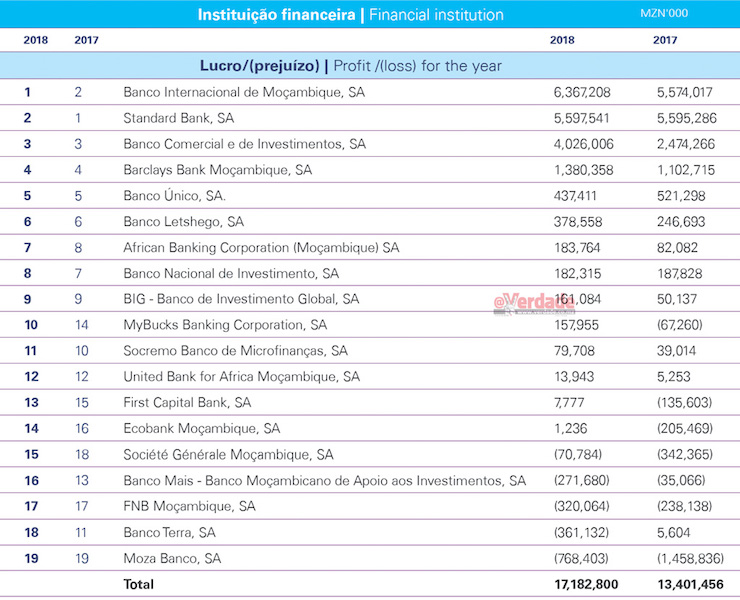Screen dimensions: 740x600
Task: Select the 'First Capital Bank, SA' name
Action: 187,403
